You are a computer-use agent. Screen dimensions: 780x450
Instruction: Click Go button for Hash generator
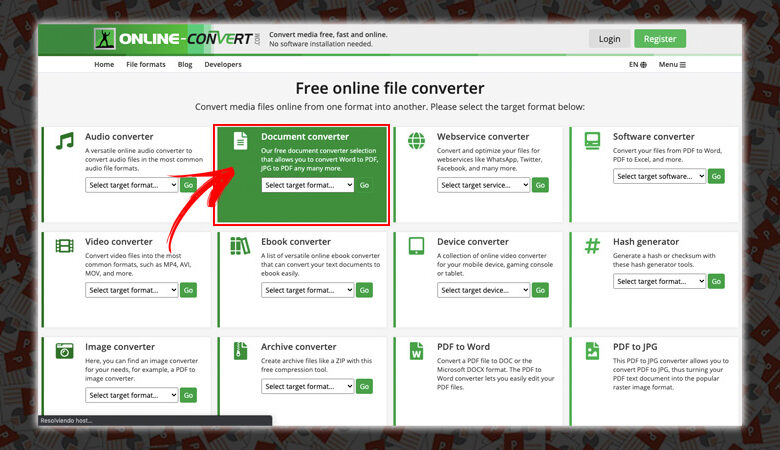coord(716,281)
